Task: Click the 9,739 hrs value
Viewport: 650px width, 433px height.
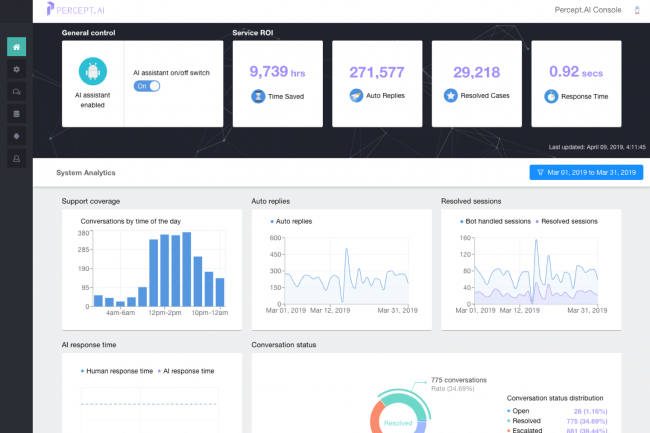Action: (x=277, y=72)
